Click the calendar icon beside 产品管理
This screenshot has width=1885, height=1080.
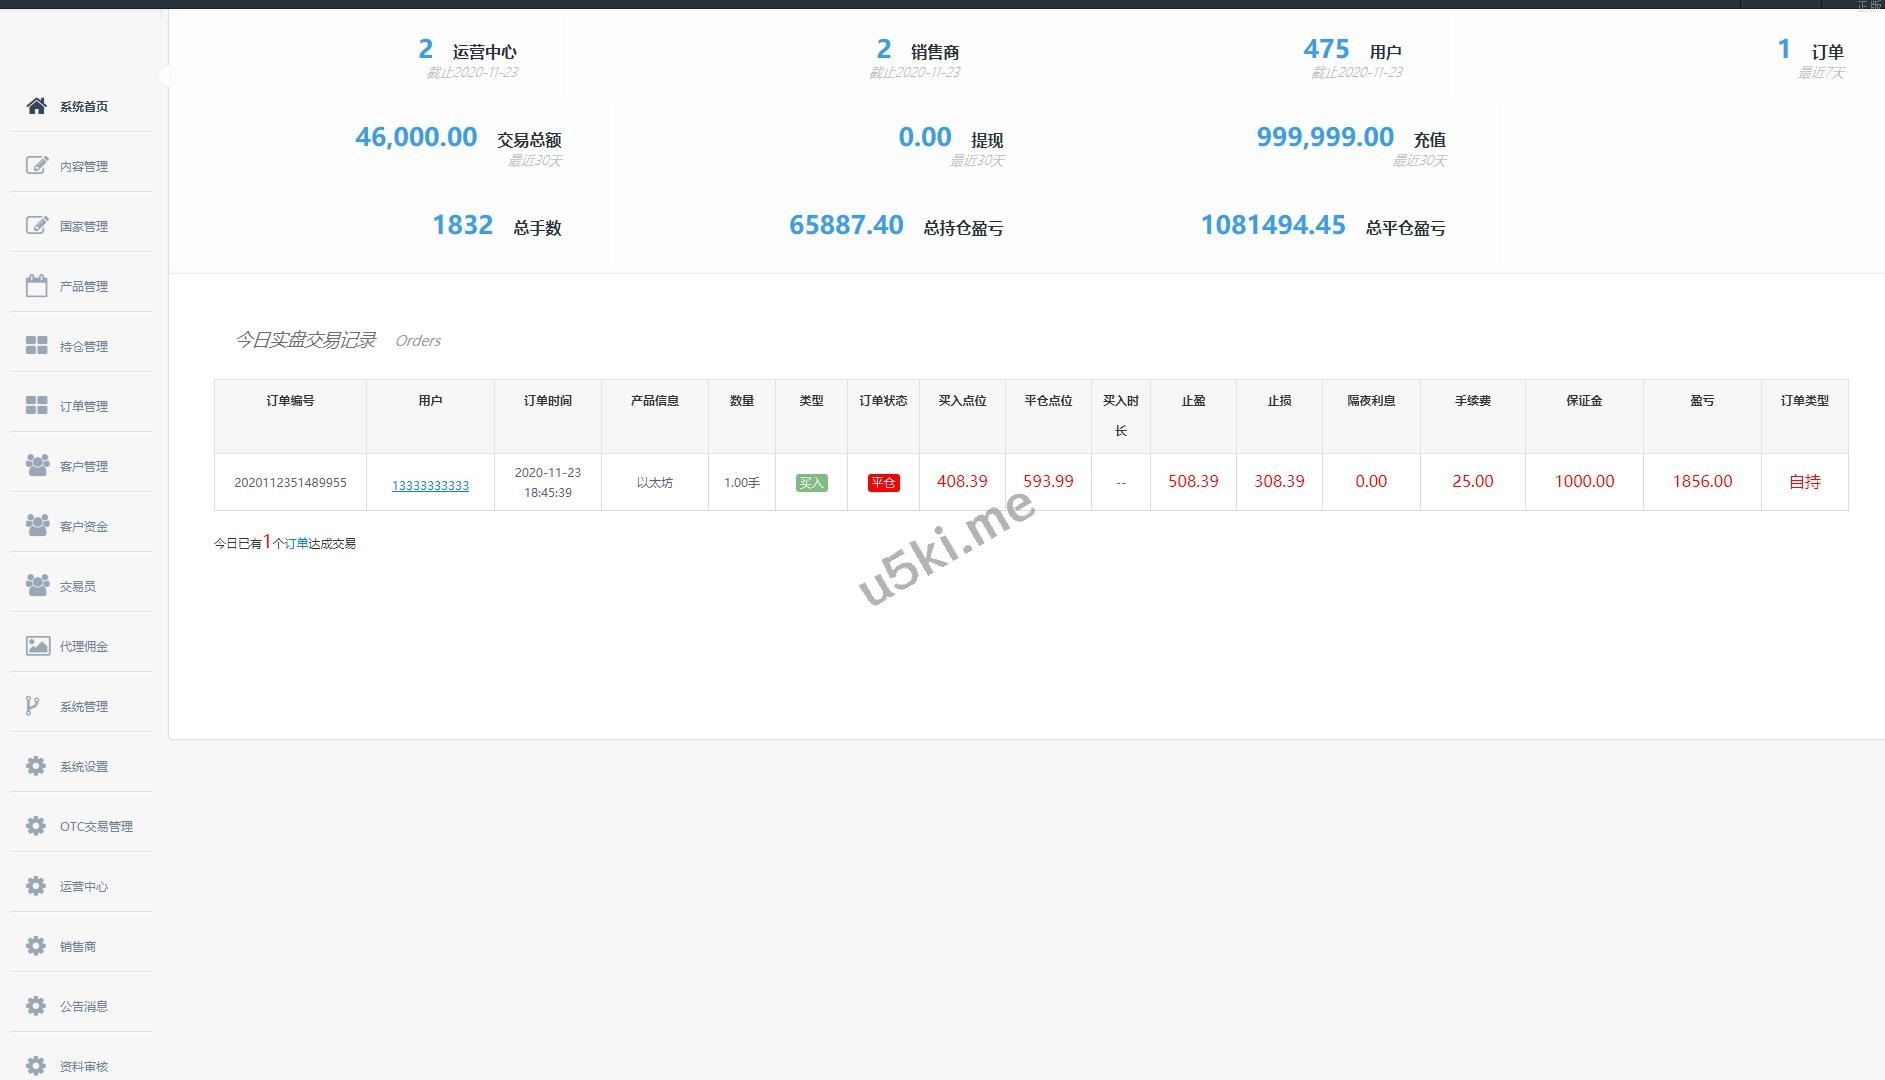pos(37,286)
